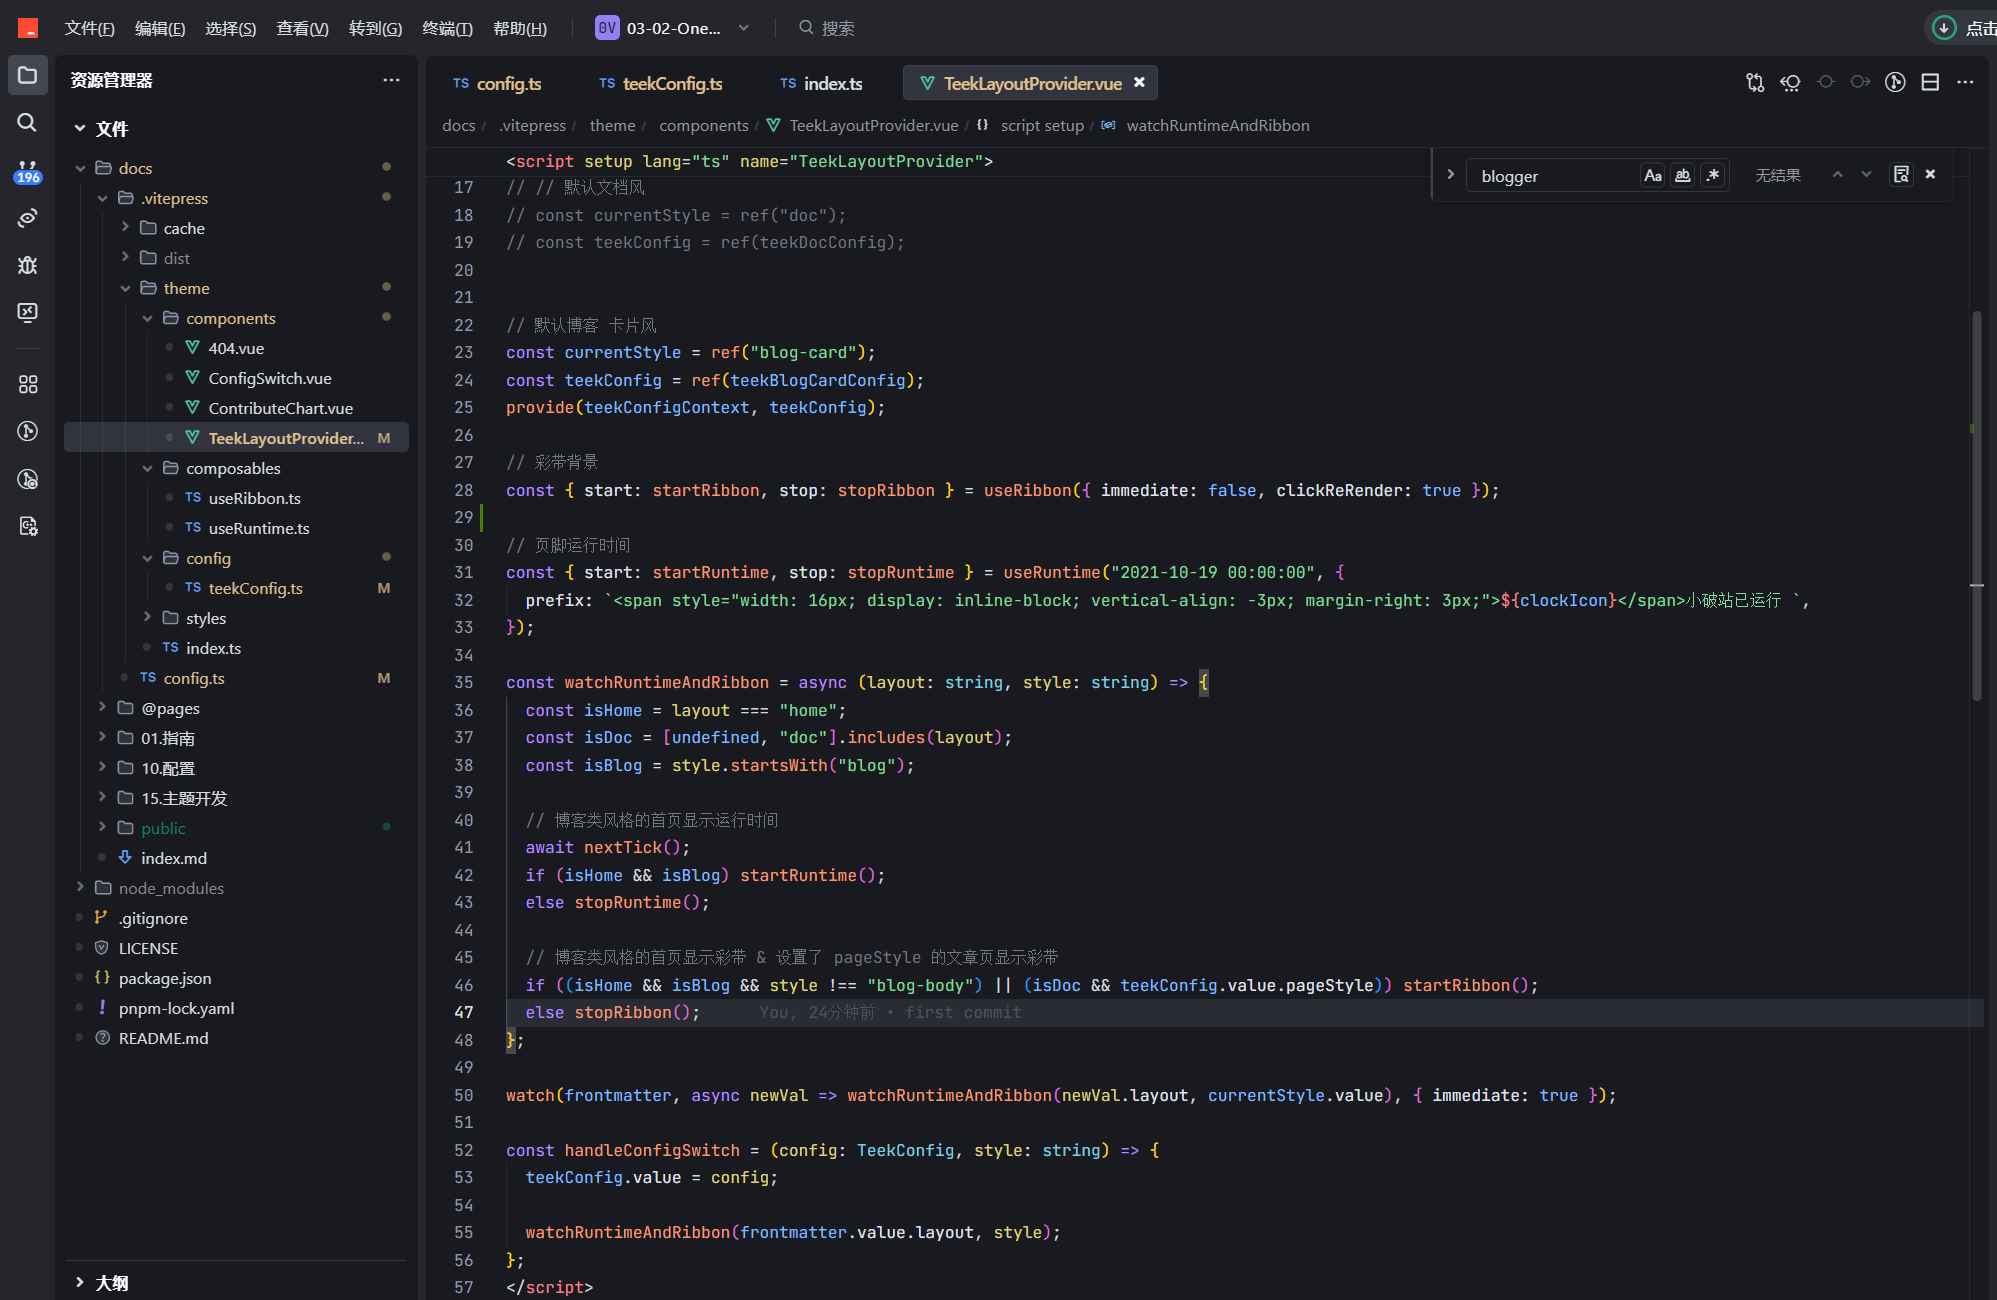Click the file blame git icon in the editor toolbar
Image resolution: width=1997 pixels, height=1300 pixels.
pyautogui.click(x=1895, y=82)
